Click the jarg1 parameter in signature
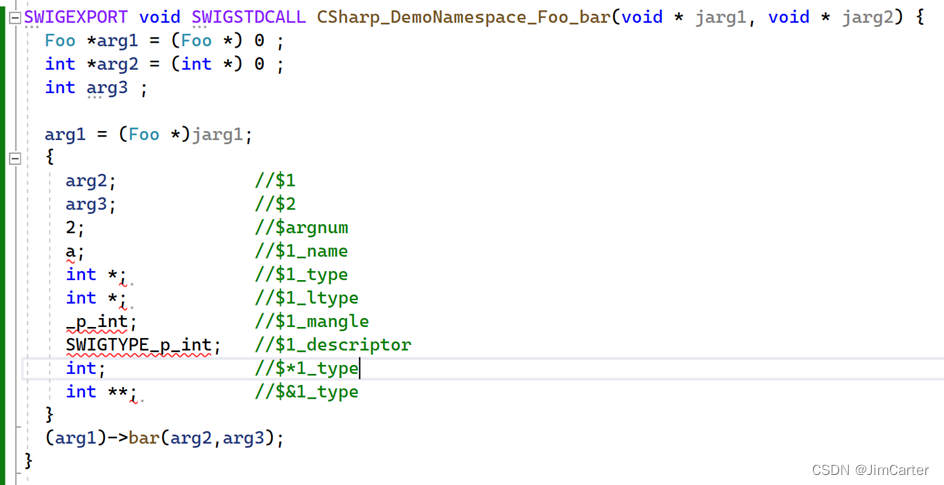 (x=721, y=17)
